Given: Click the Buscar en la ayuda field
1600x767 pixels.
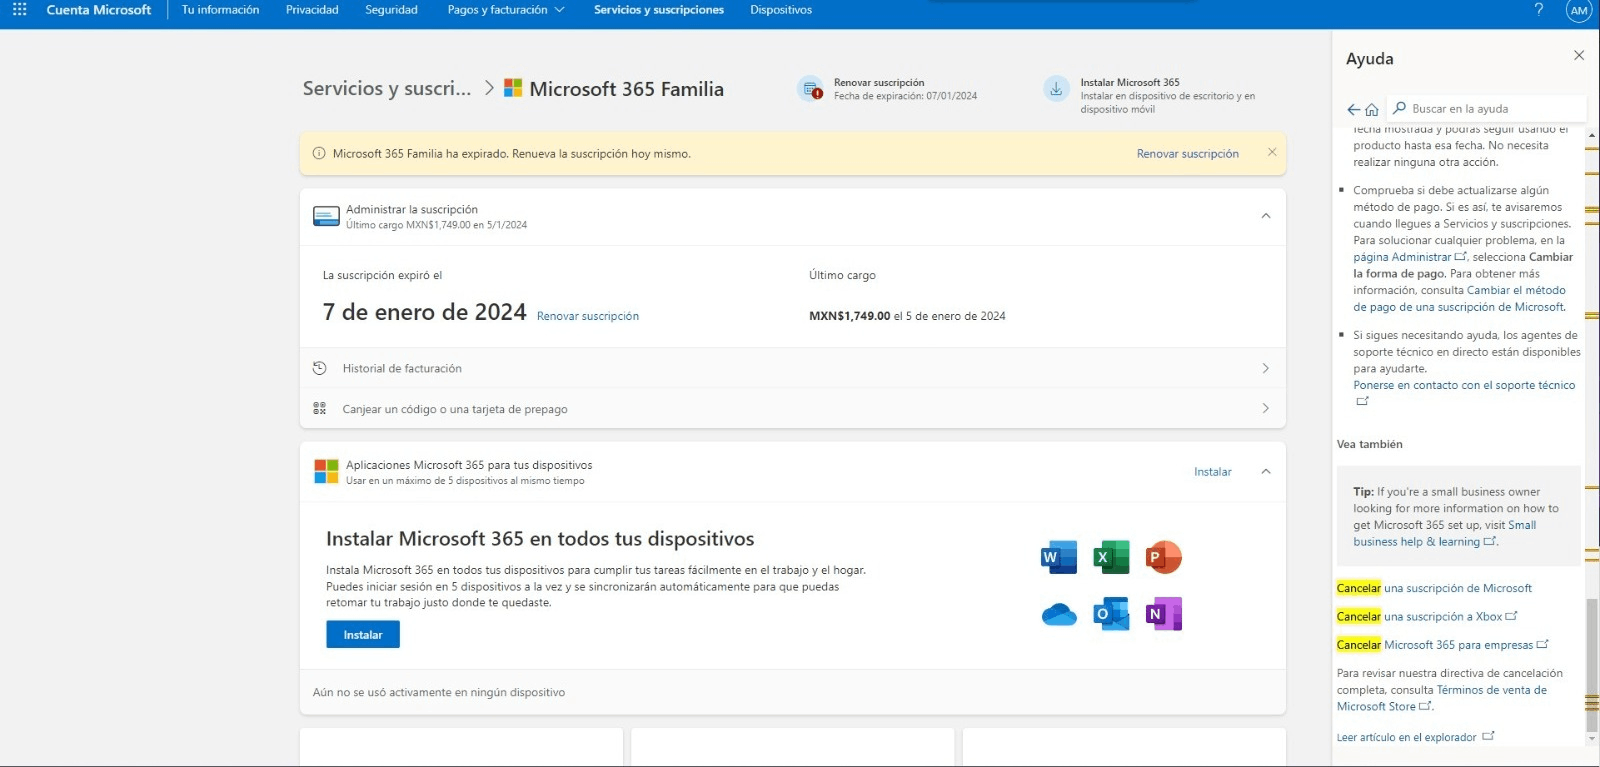Looking at the screenshot, I should pos(1487,108).
